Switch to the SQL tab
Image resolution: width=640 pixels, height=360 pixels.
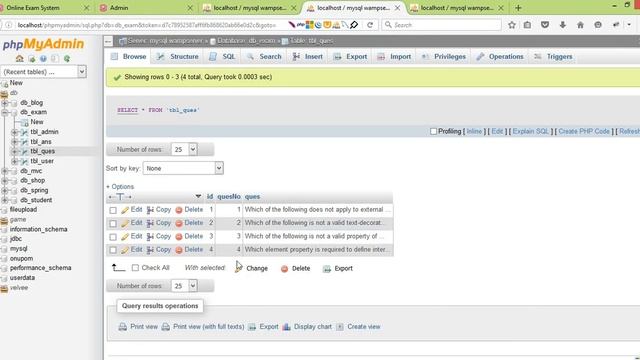coord(223,57)
